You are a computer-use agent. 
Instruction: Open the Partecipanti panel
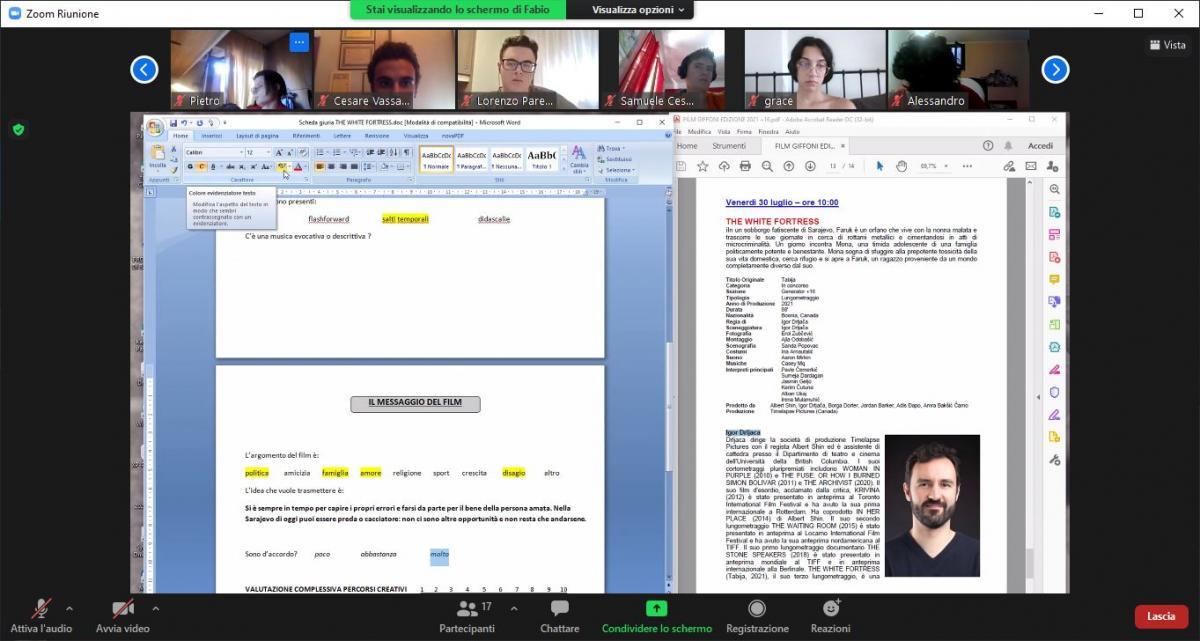point(466,616)
